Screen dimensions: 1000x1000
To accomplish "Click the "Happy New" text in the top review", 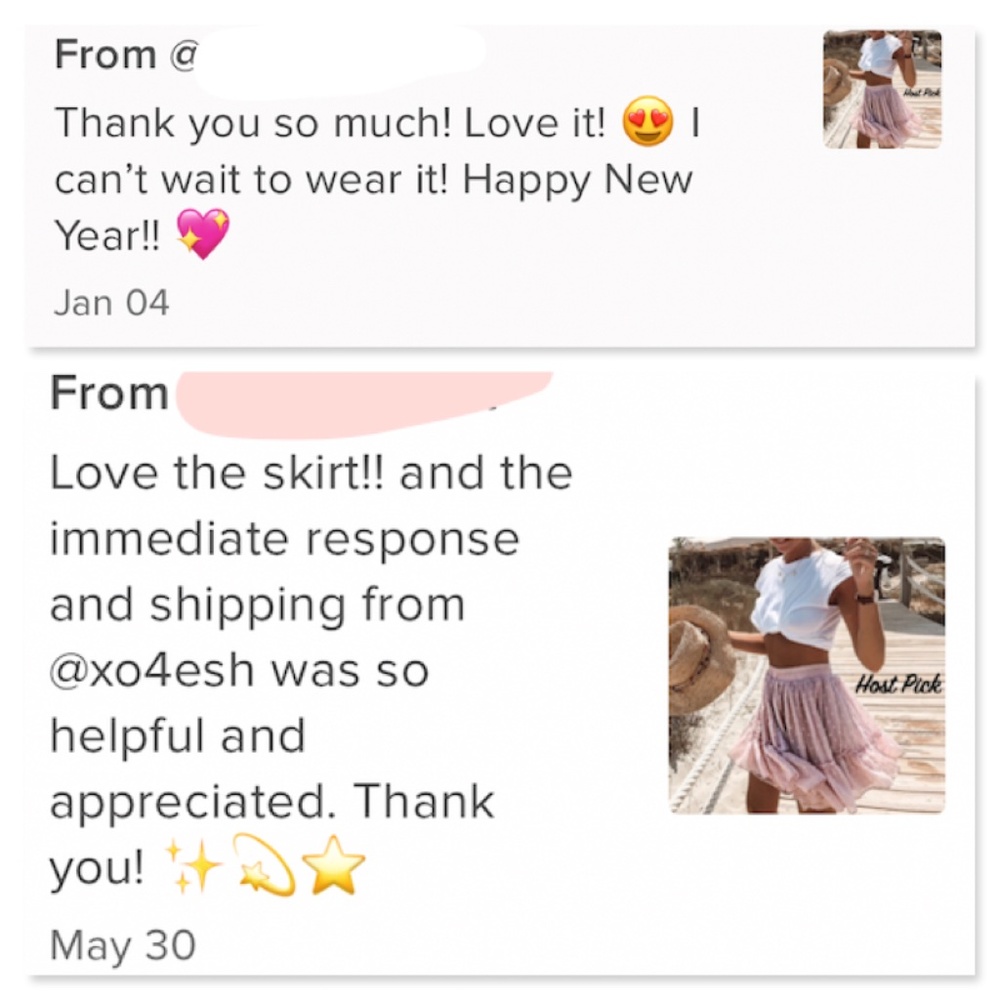I will [x=578, y=181].
